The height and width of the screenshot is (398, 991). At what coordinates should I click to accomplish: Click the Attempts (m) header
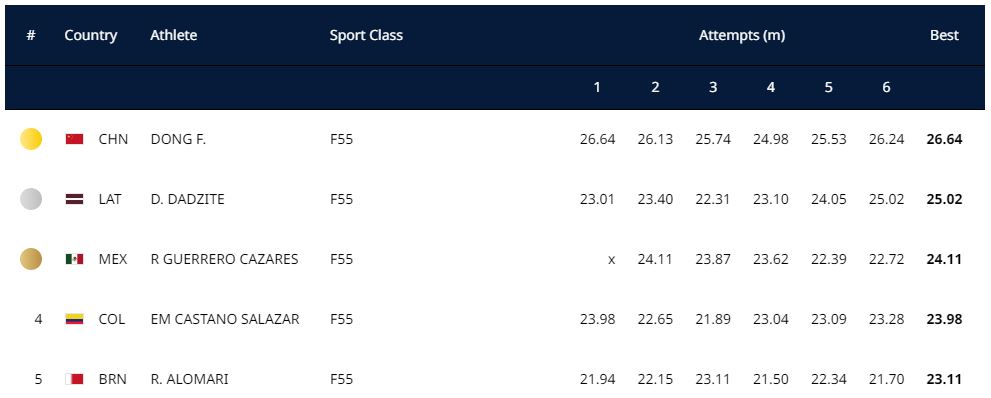(742, 35)
